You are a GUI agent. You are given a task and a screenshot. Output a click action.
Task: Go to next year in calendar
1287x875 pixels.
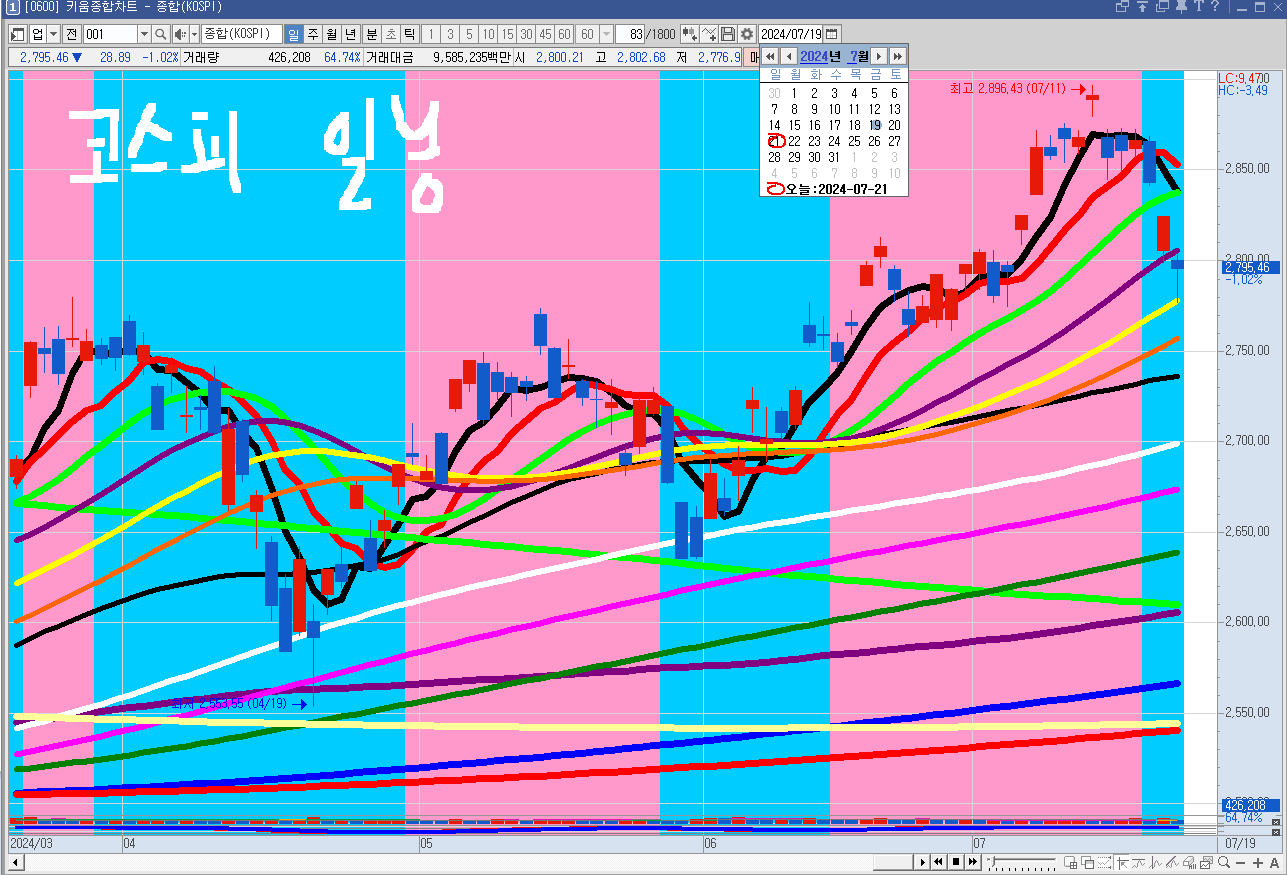[898, 56]
